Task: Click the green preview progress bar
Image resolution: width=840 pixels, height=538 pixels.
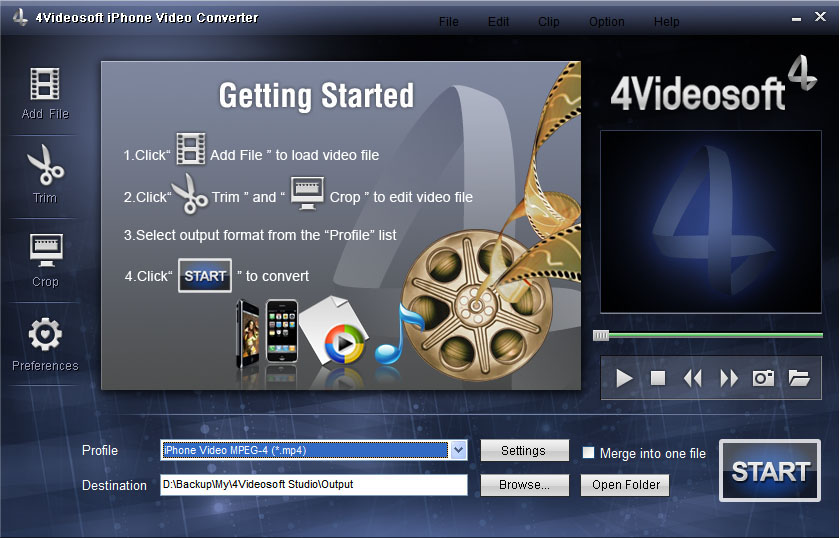Action: point(716,335)
